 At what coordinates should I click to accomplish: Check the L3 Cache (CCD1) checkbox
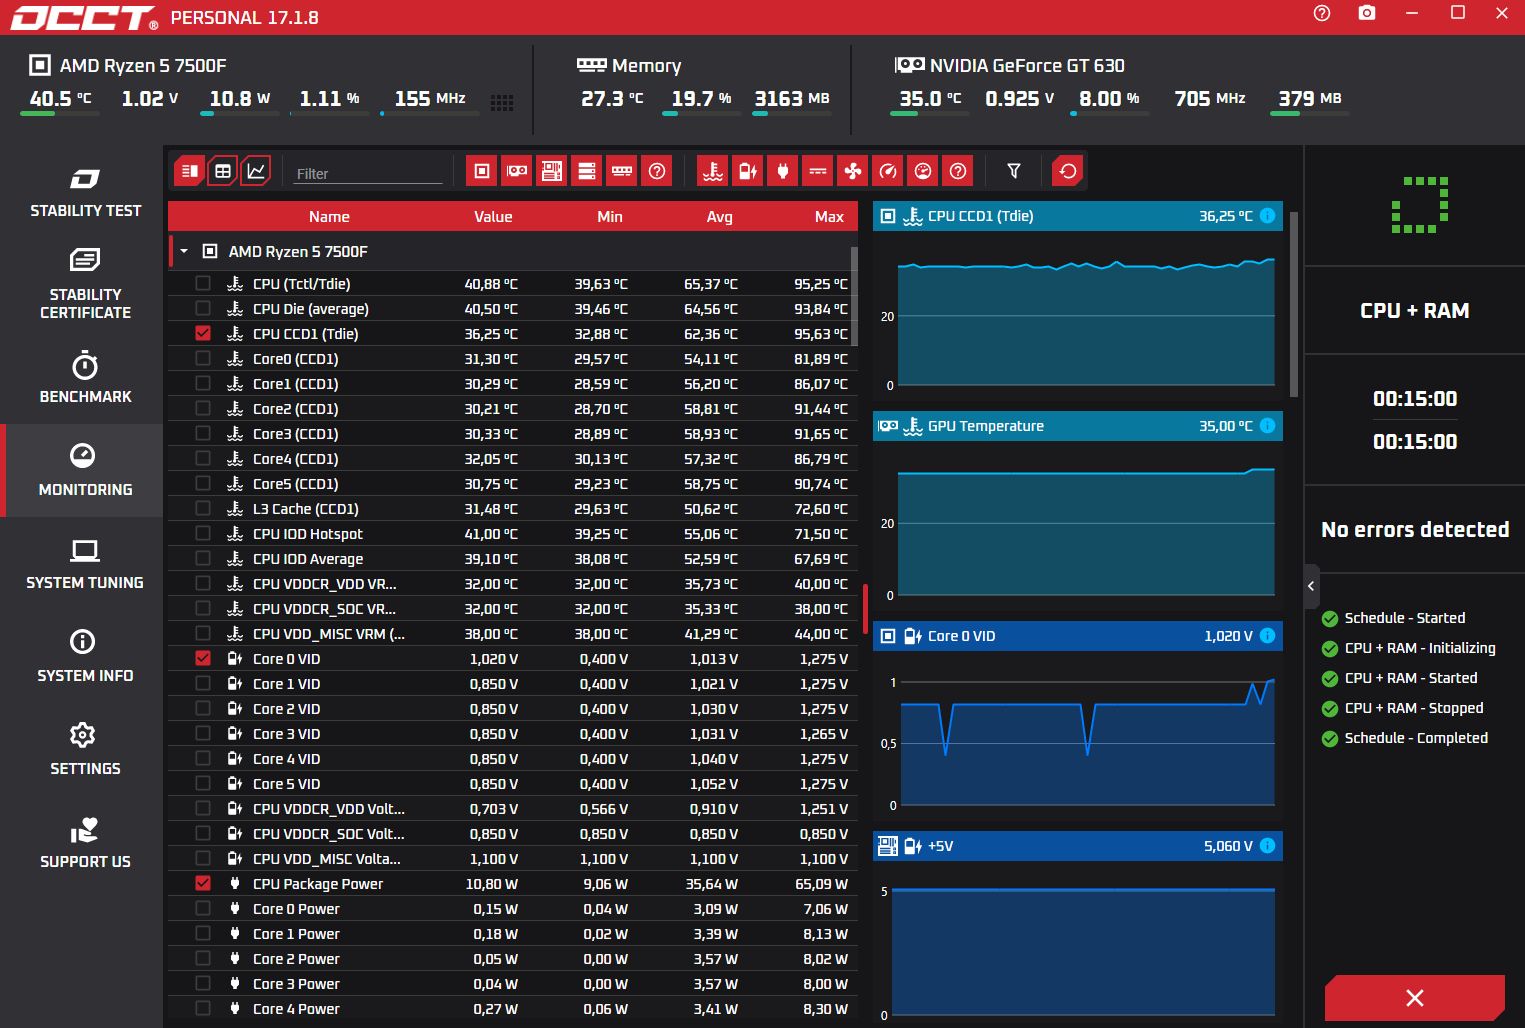[203, 509]
